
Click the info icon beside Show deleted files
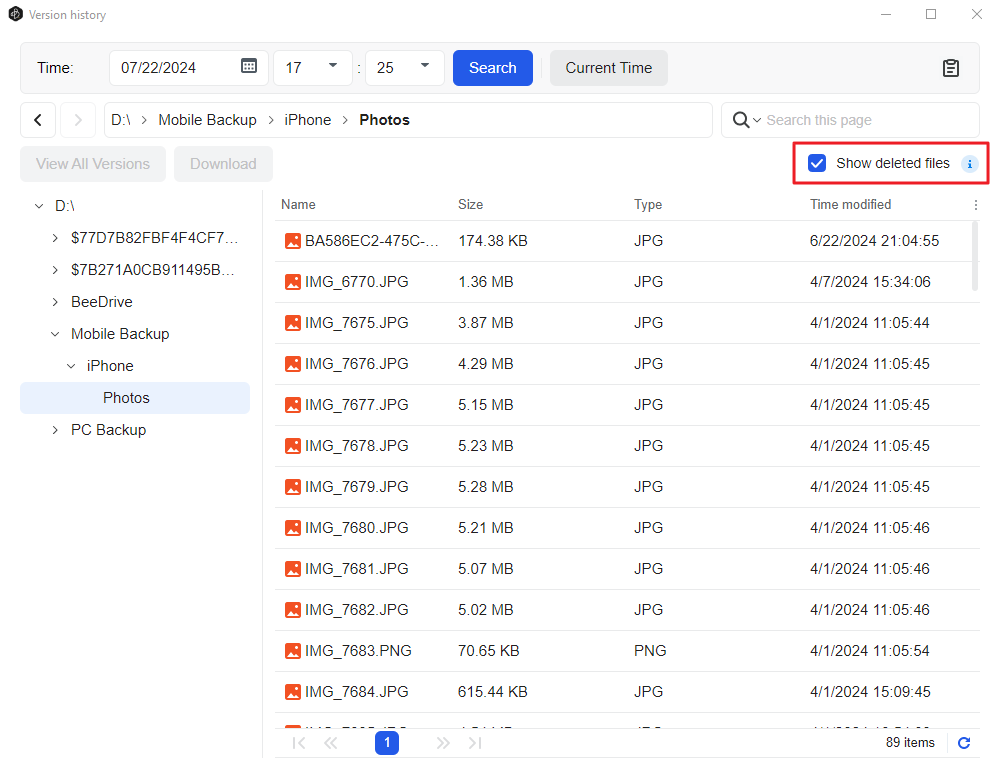click(968, 163)
